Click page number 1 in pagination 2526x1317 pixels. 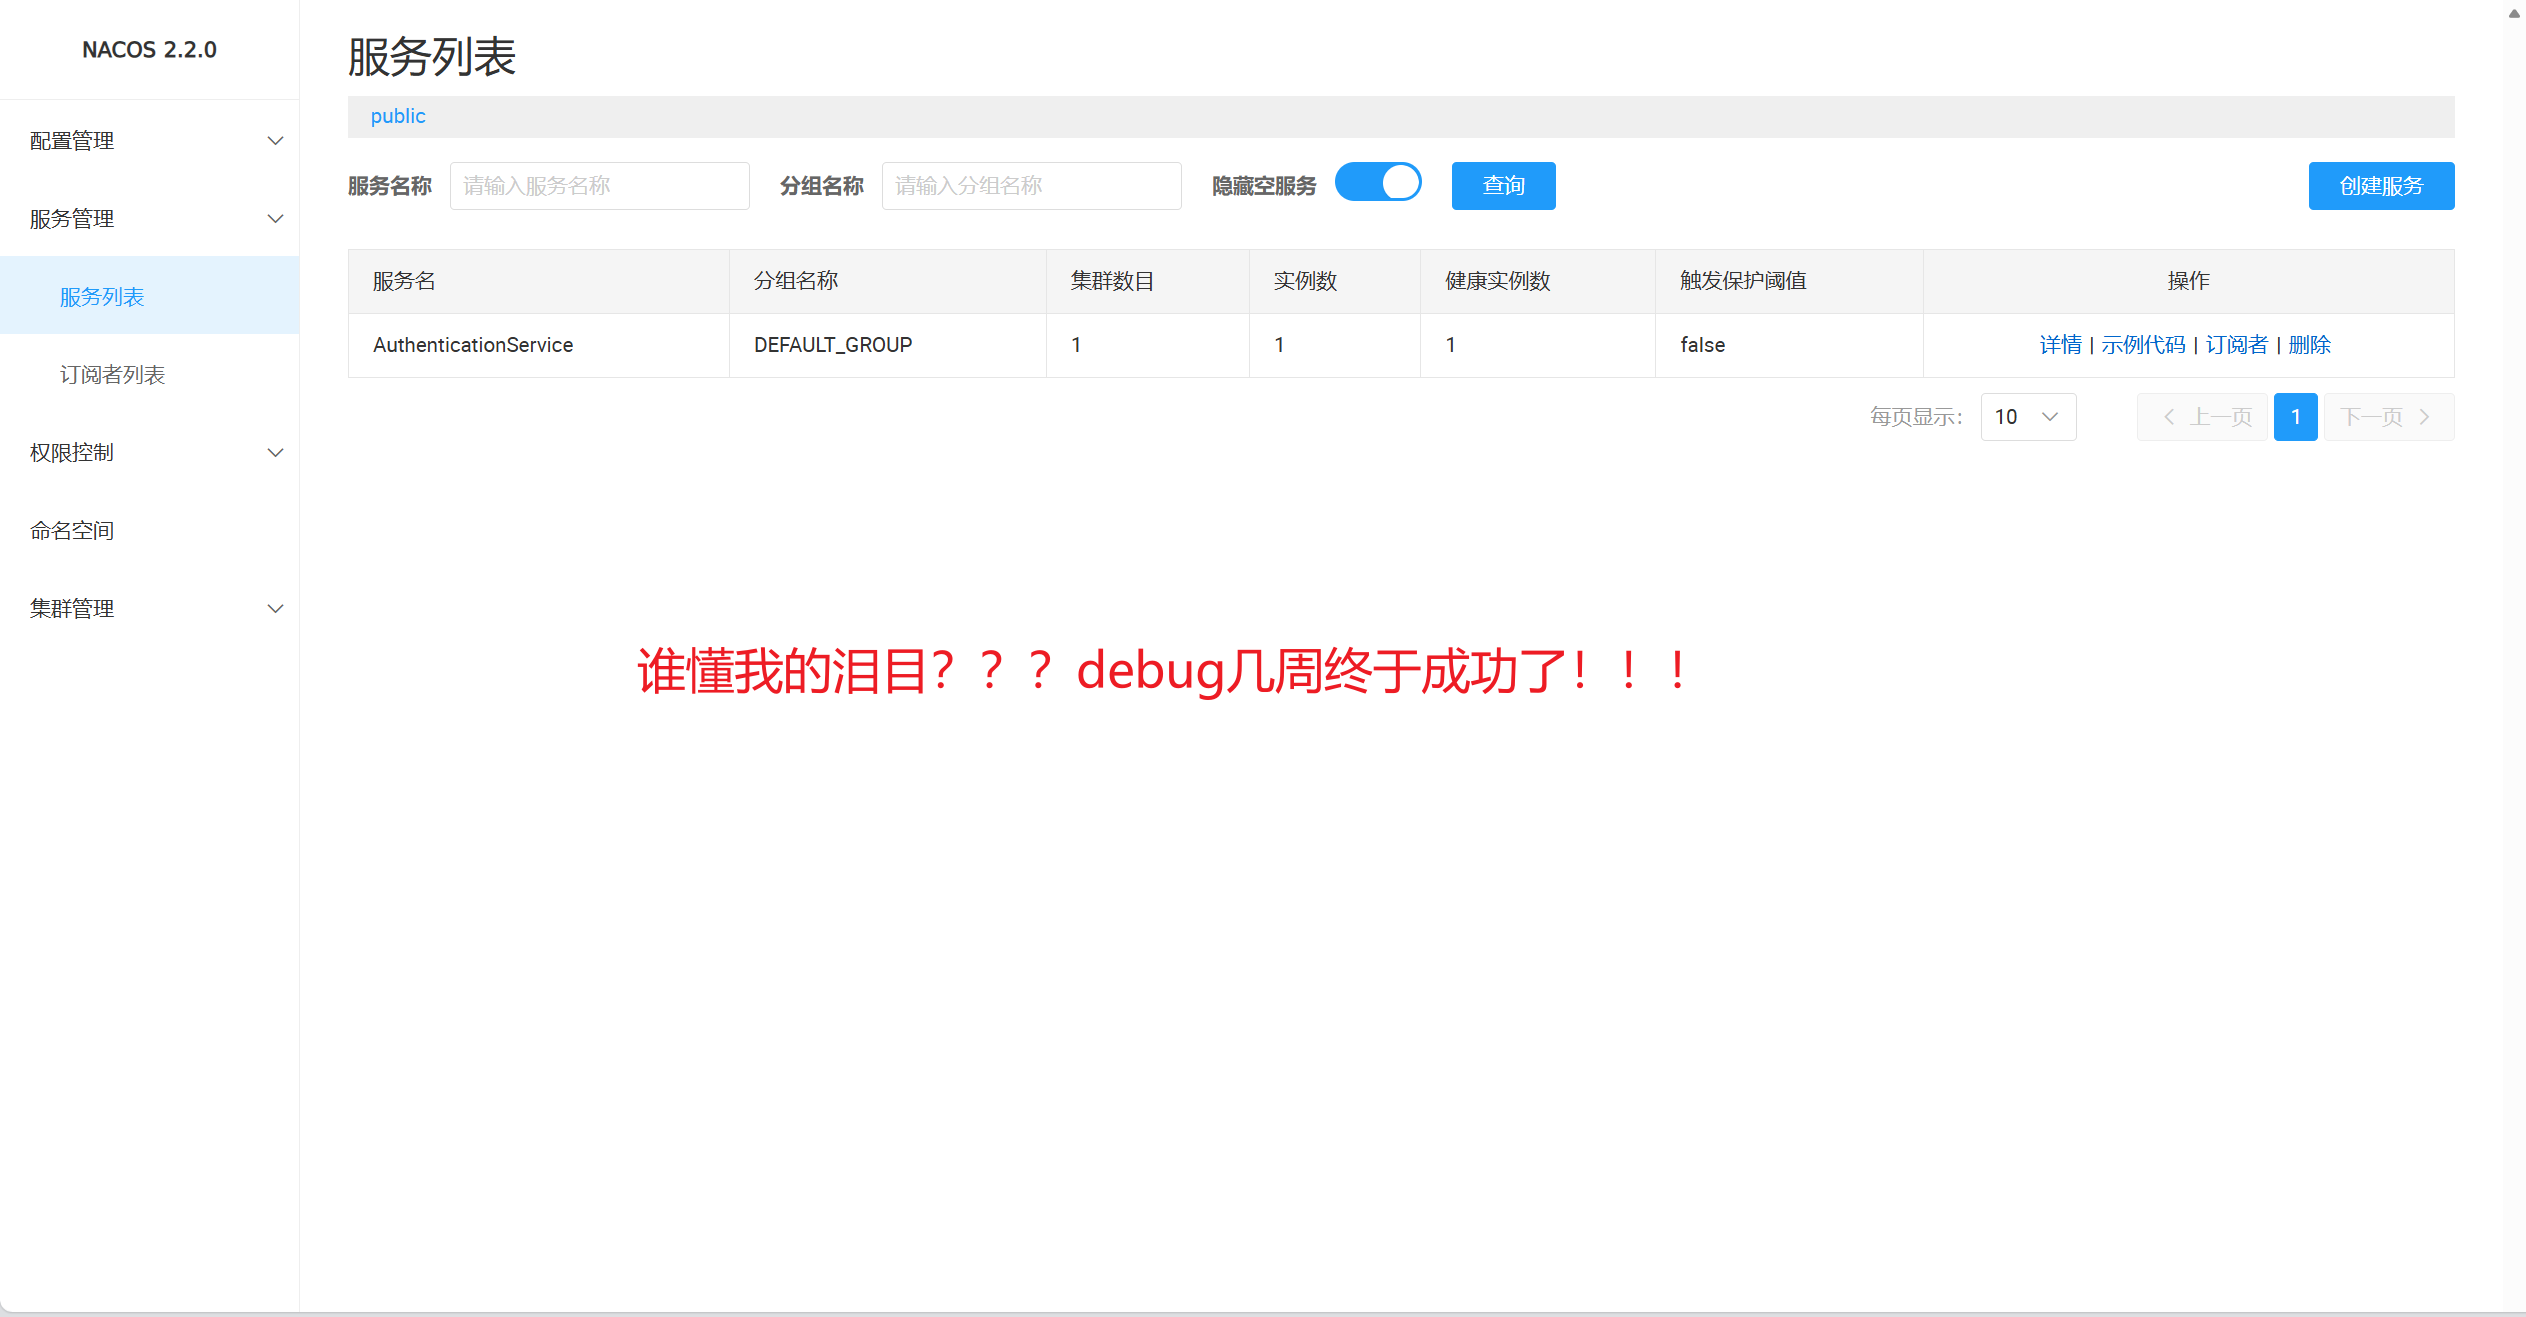click(2295, 417)
